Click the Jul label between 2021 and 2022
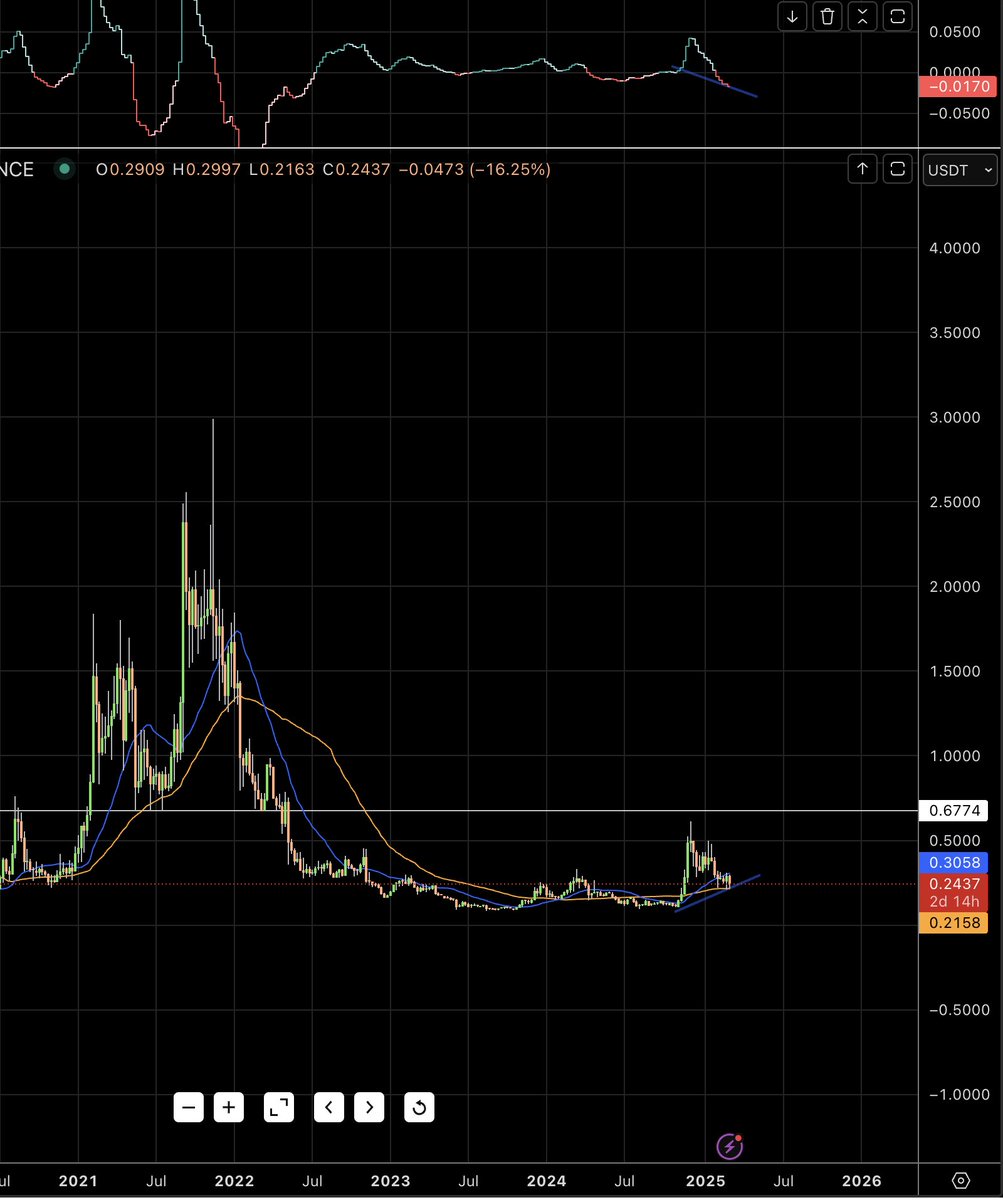Screen dimensions: 1003x1200 156,1181
